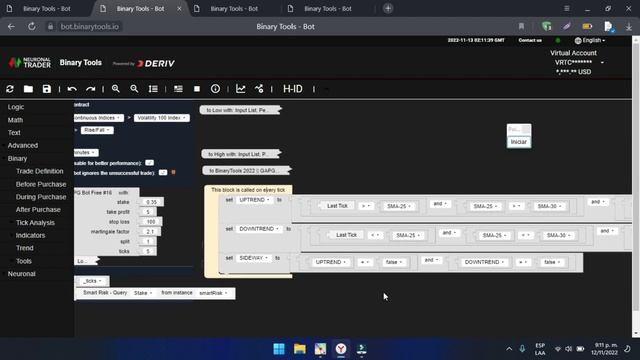Click the Deriv logo

click(x=156, y=63)
